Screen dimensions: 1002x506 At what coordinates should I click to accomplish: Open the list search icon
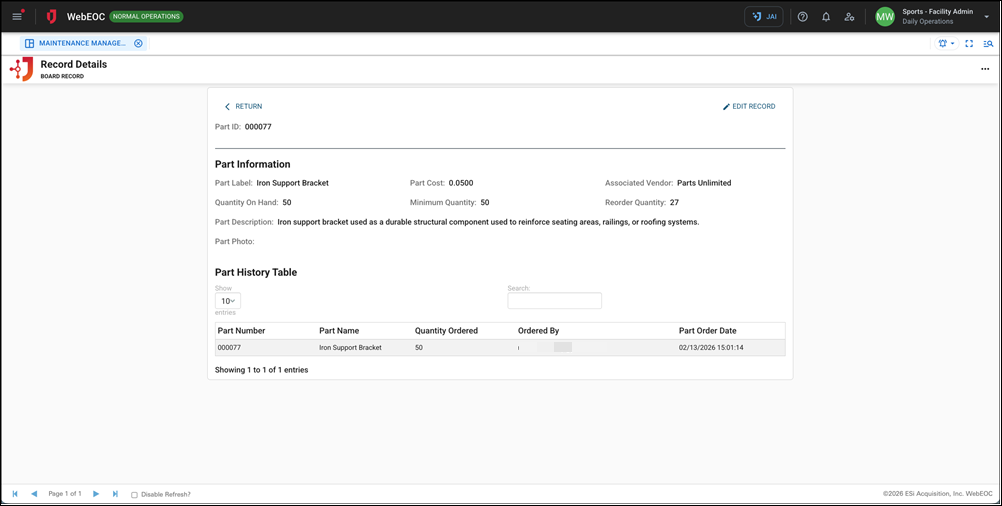point(988,44)
